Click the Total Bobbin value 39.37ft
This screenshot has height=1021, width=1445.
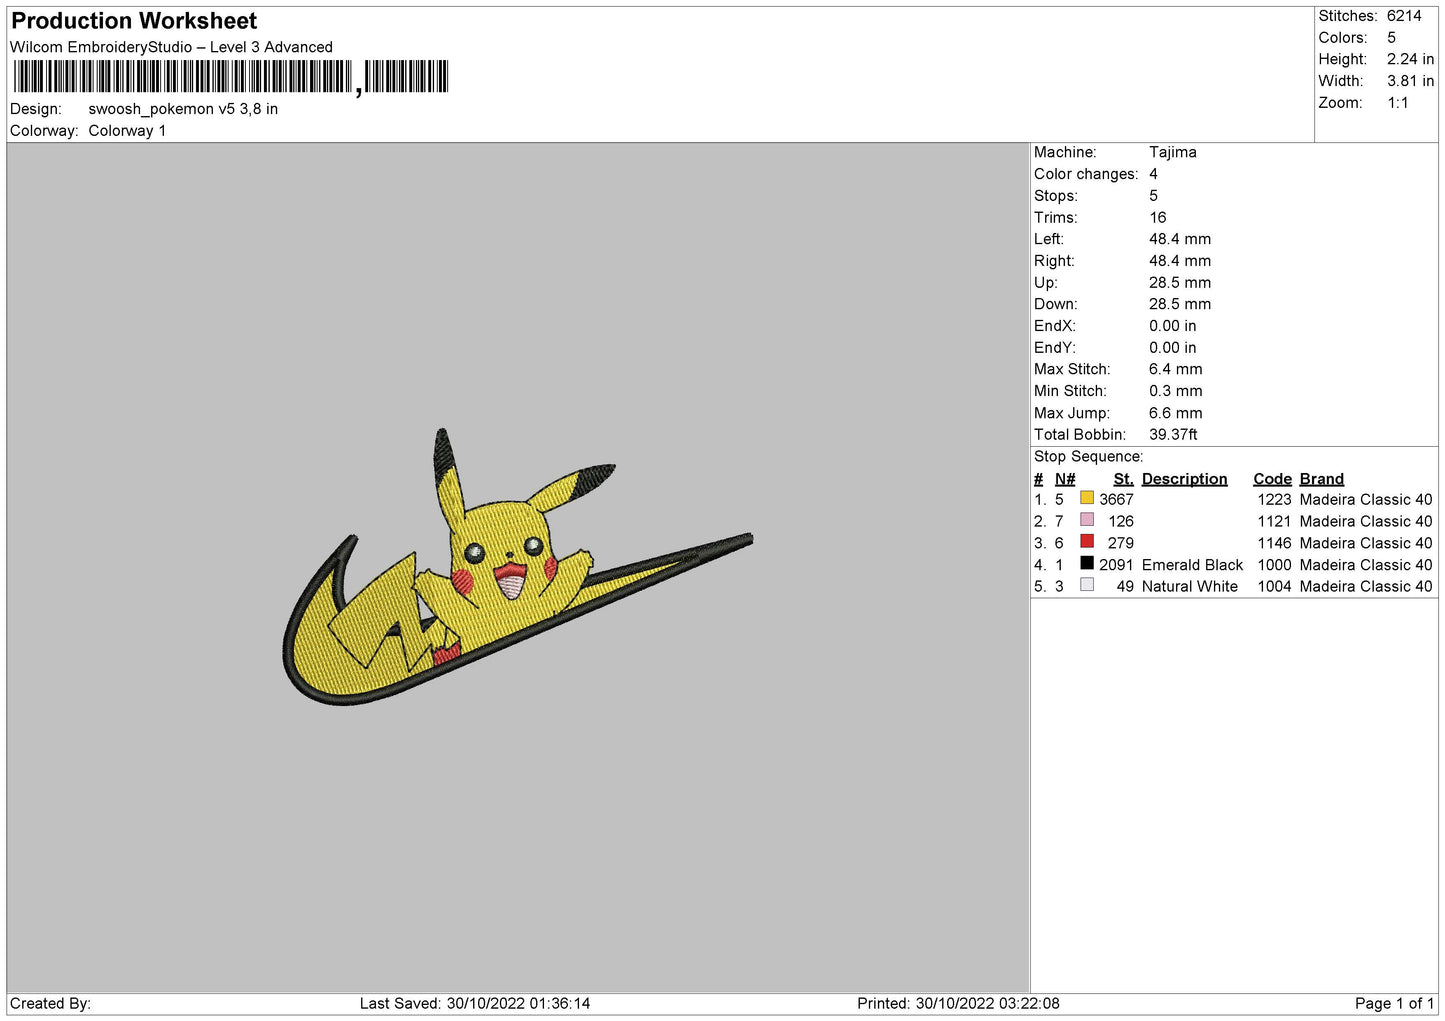[1173, 434]
